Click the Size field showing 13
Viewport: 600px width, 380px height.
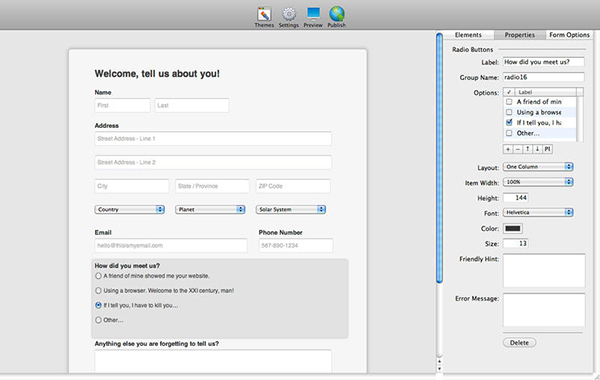(515, 243)
